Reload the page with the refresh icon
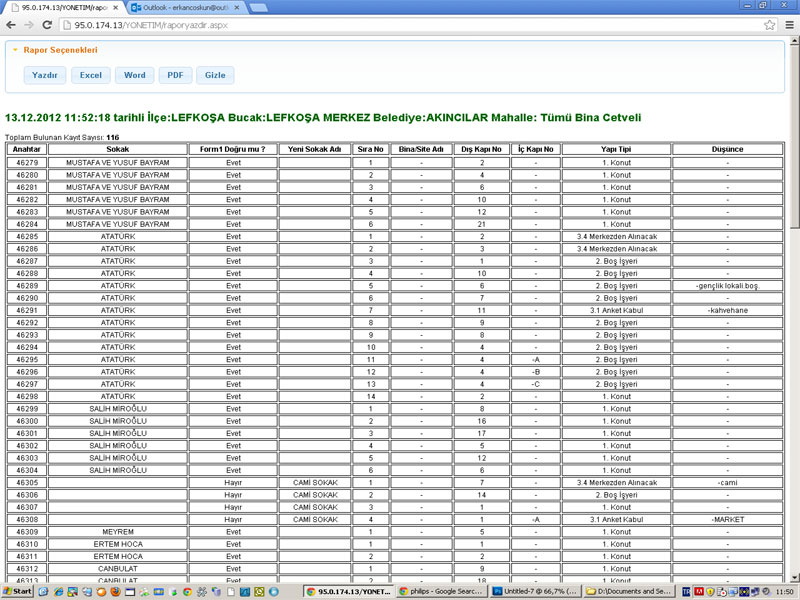Screen dimensions: 800x600 pos(47,25)
